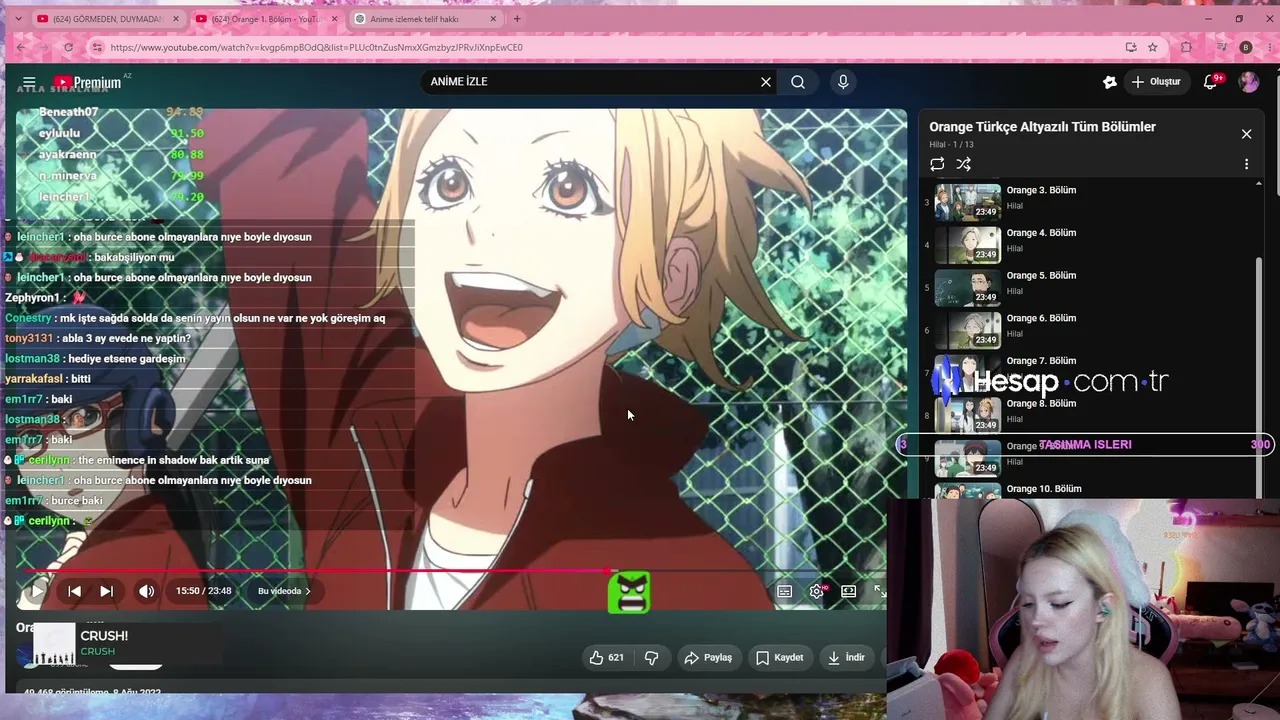Screen dimensions: 1280x720
Task: Open the Orange 6. Bölüm thumbnail
Action: [x=967, y=330]
